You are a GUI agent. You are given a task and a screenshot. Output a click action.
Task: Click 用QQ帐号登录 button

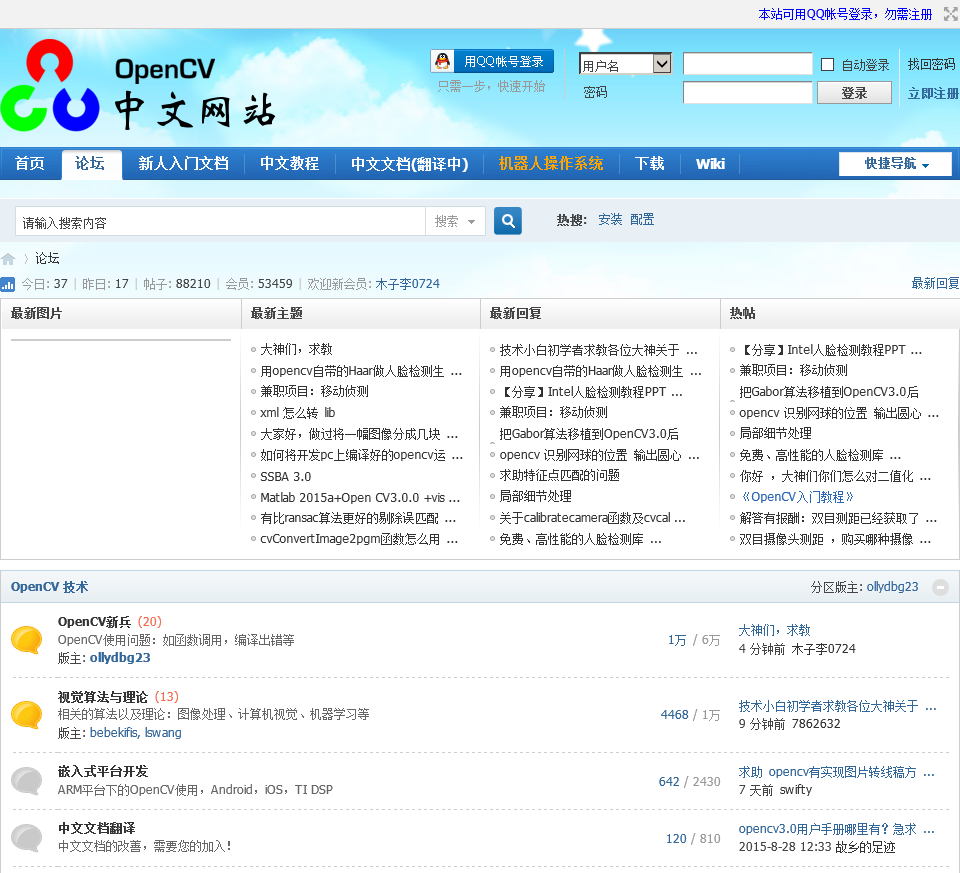(492, 61)
